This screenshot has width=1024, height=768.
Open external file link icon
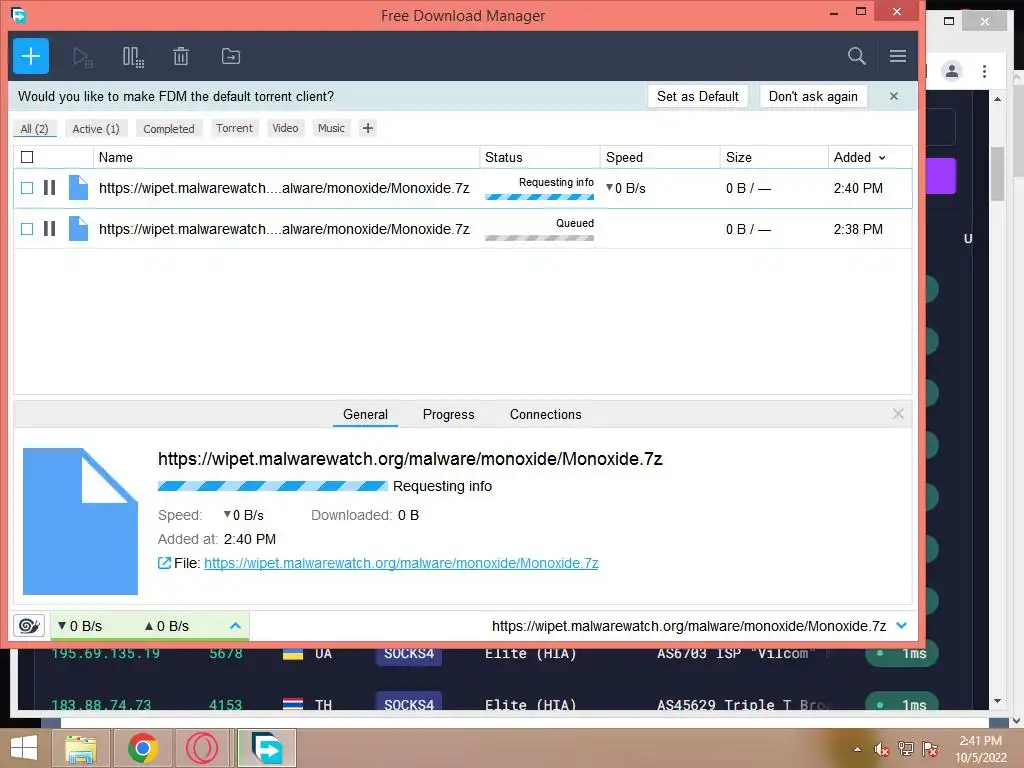tap(165, 563)
